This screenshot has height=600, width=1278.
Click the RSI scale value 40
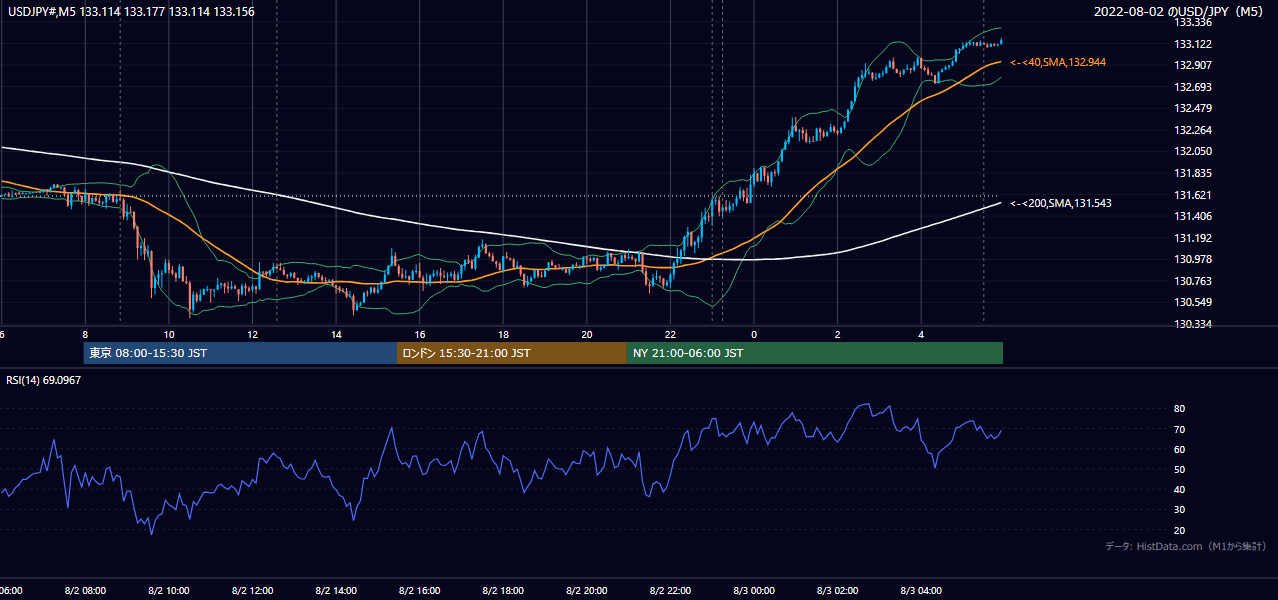(x=1179, y=489)
